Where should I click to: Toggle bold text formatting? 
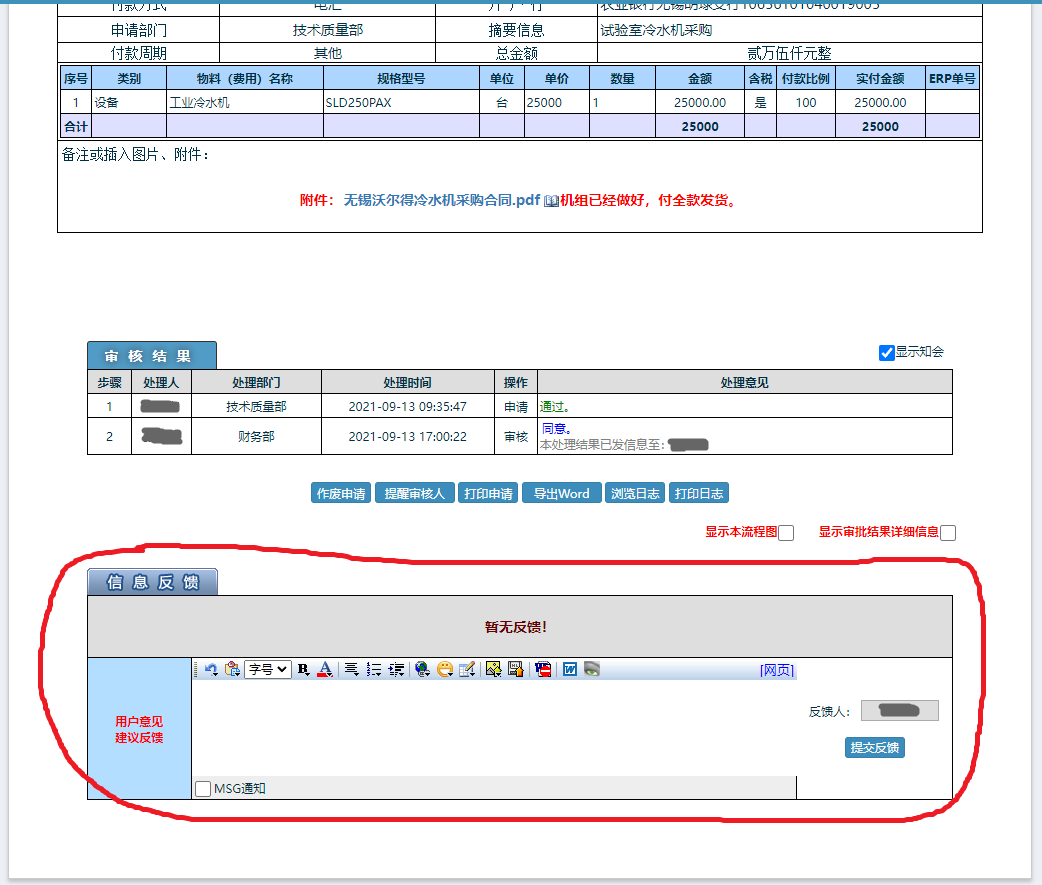(304, 669)
